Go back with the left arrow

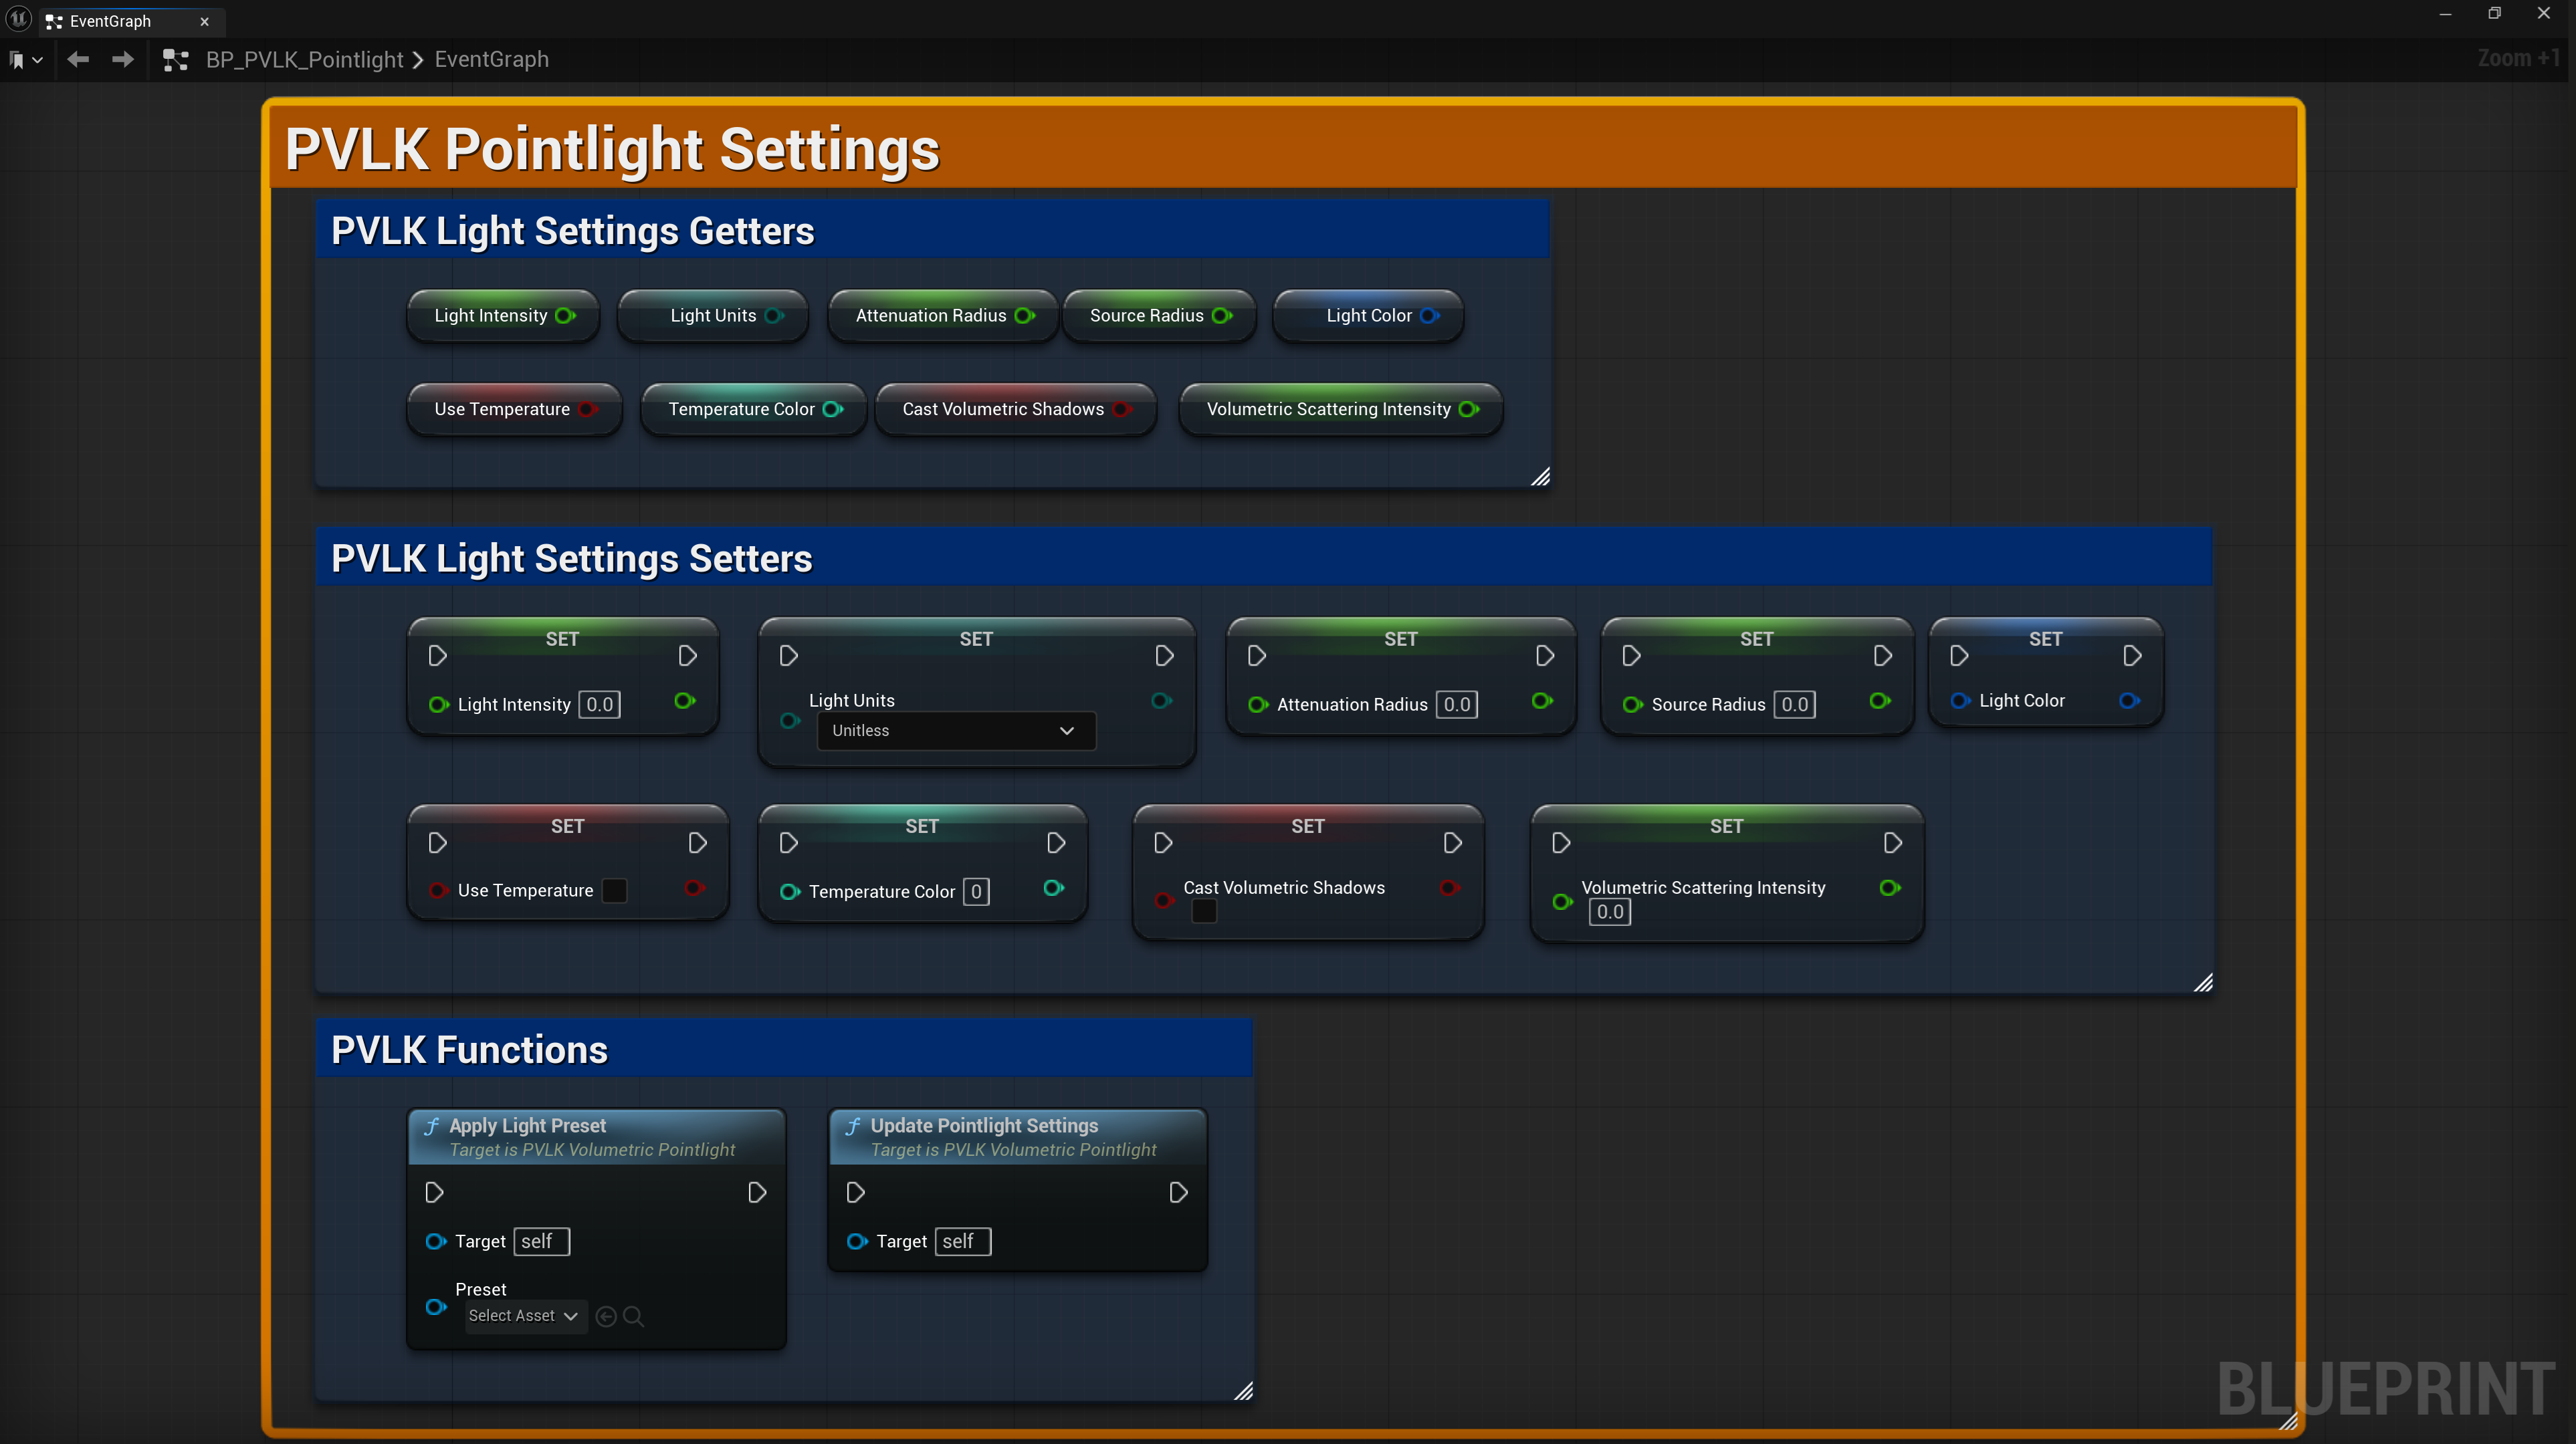78,60
